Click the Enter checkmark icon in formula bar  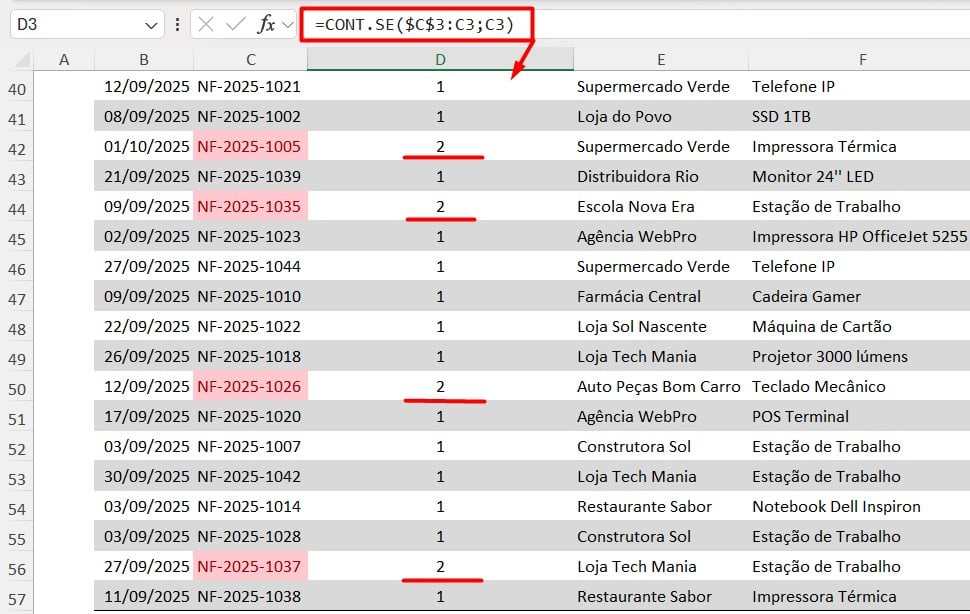235,24
